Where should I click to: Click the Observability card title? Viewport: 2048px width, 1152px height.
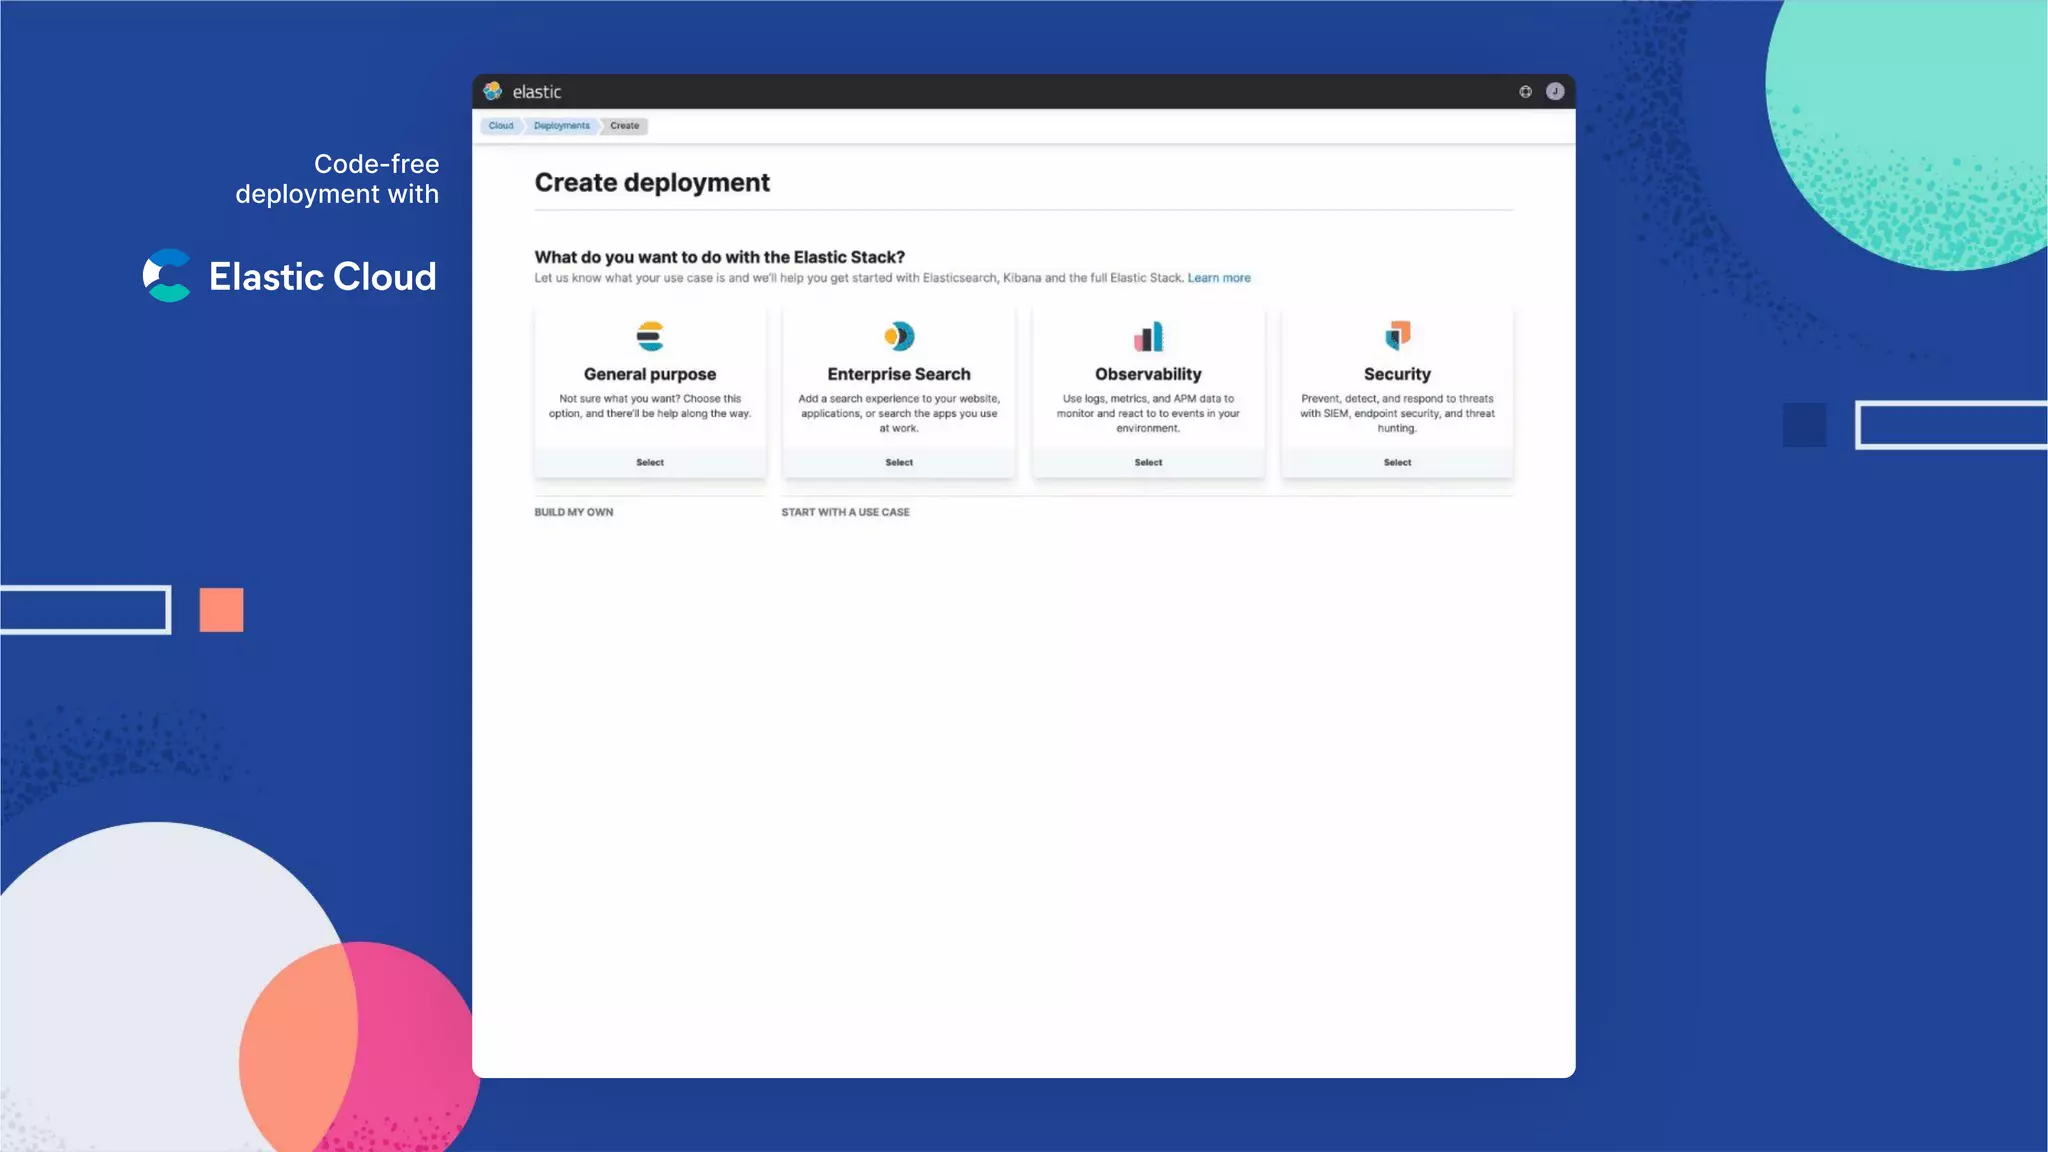tap(1148, 374)
